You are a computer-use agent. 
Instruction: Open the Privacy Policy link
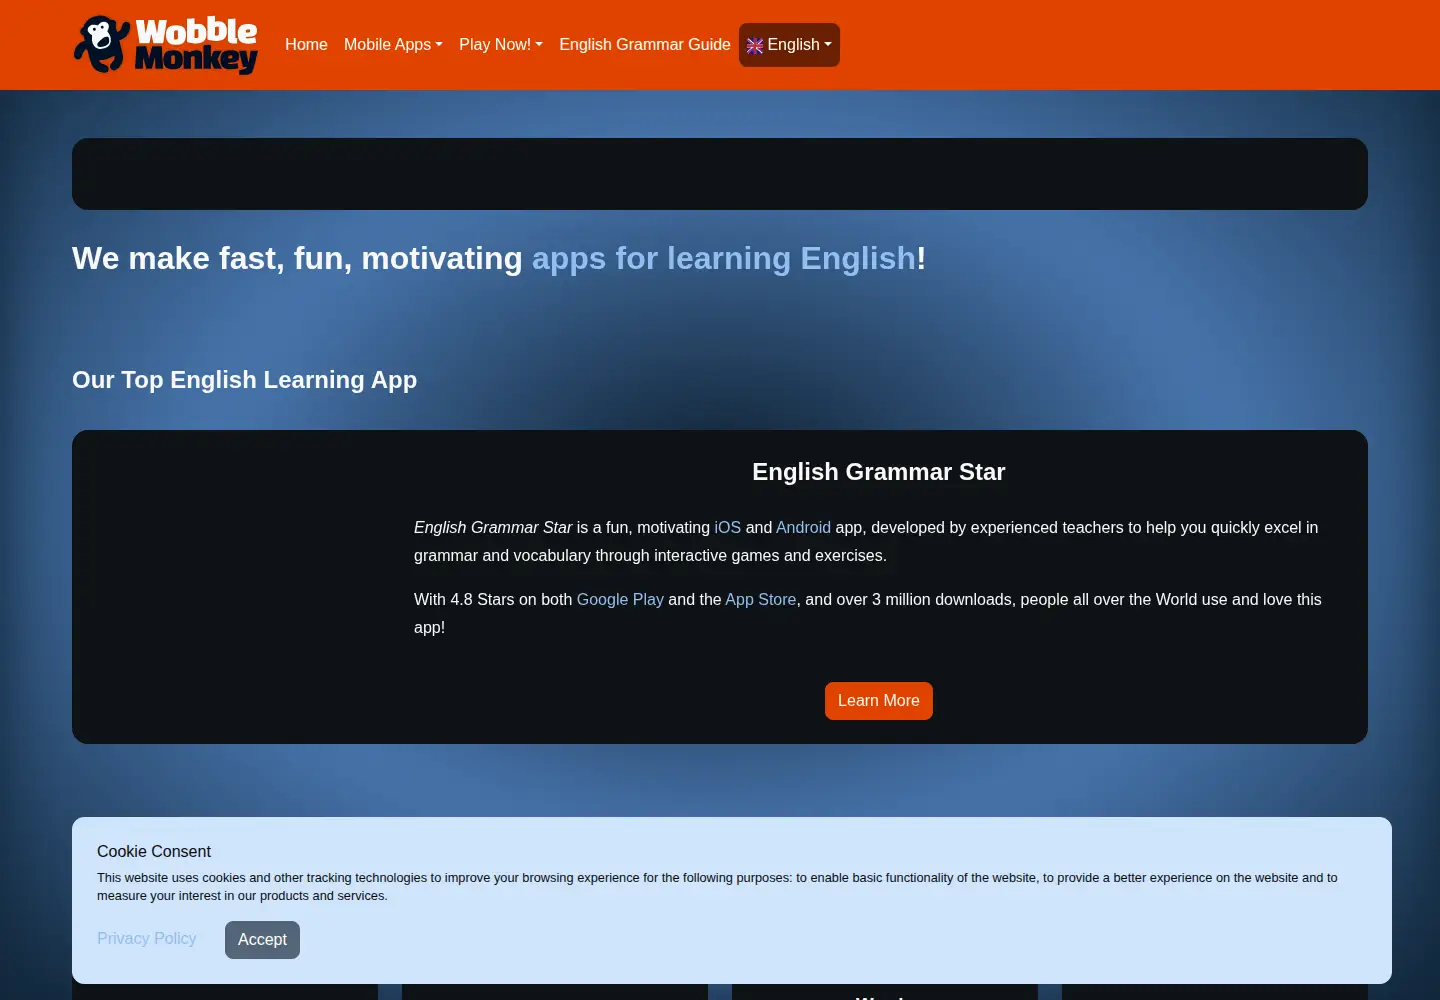point(147,938)
